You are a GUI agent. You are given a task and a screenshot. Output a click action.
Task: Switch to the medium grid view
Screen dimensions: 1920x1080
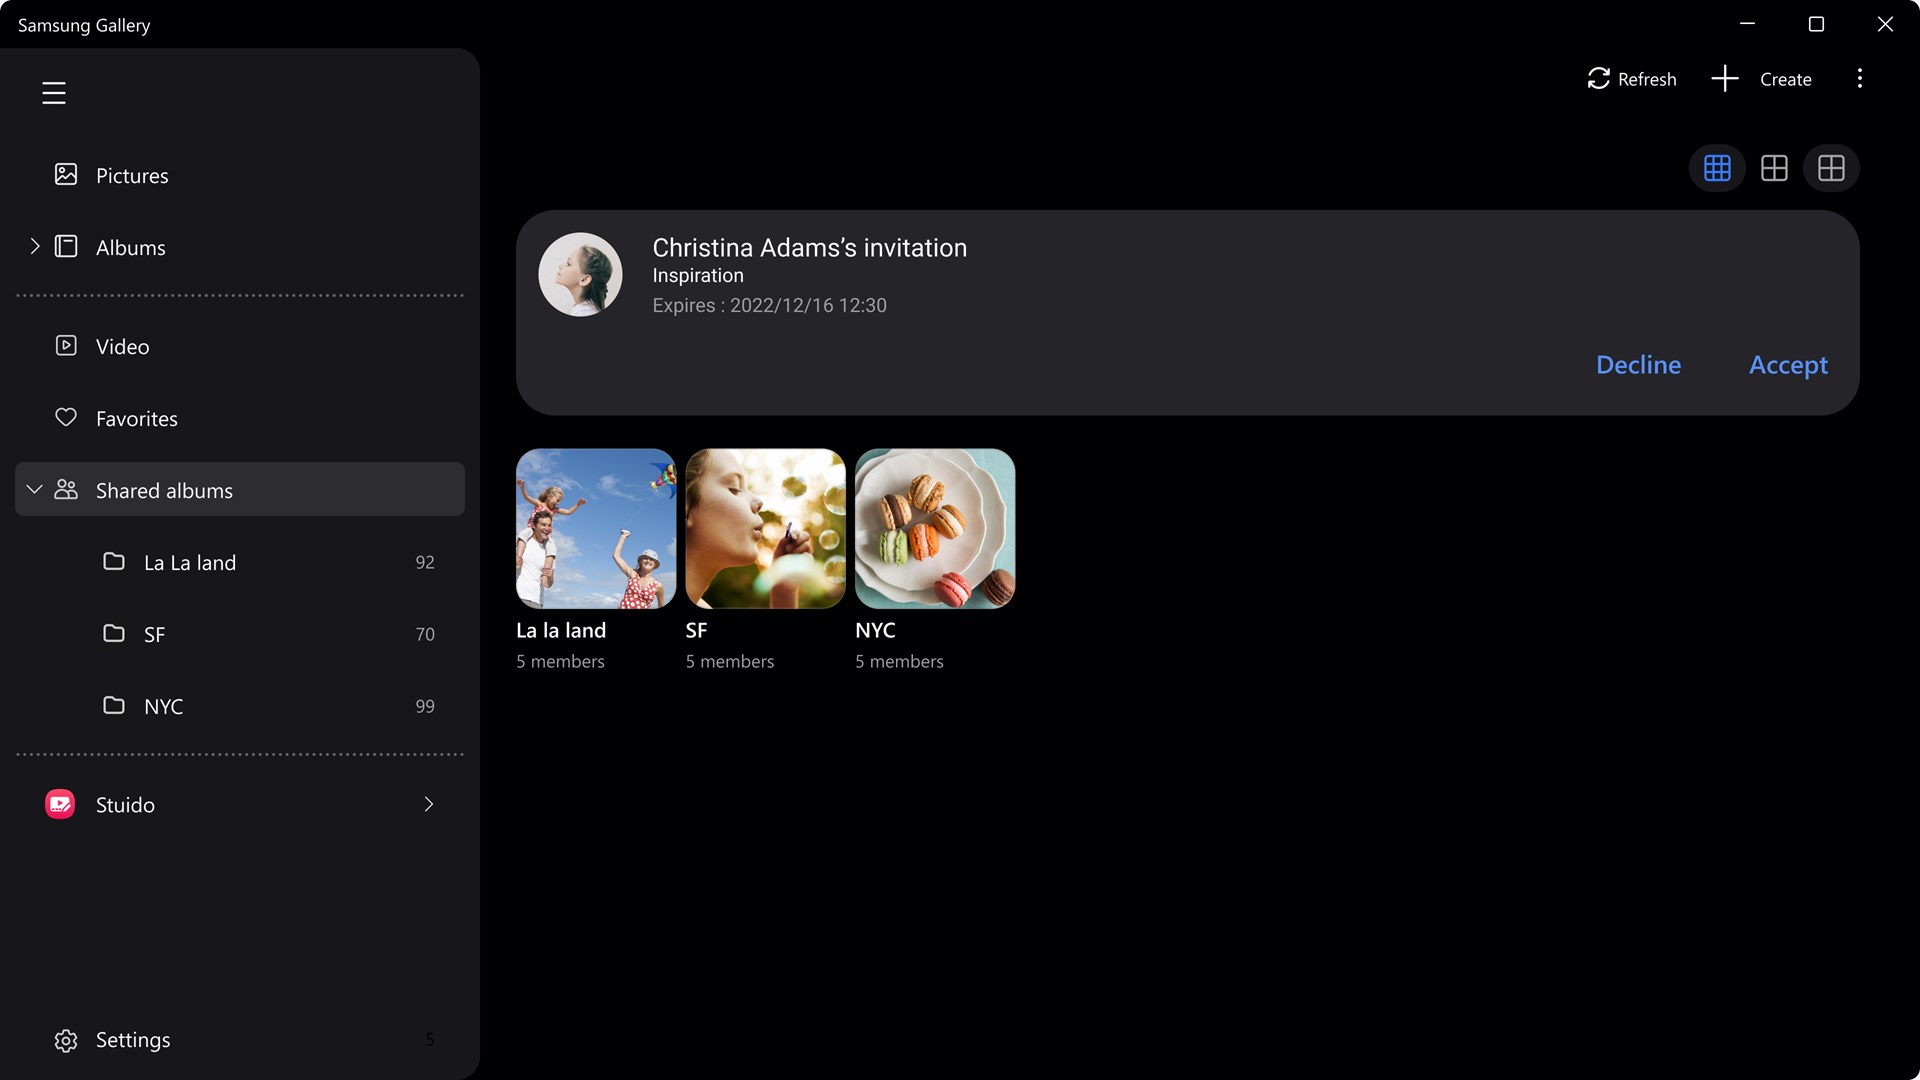(x=1774, y=168)
